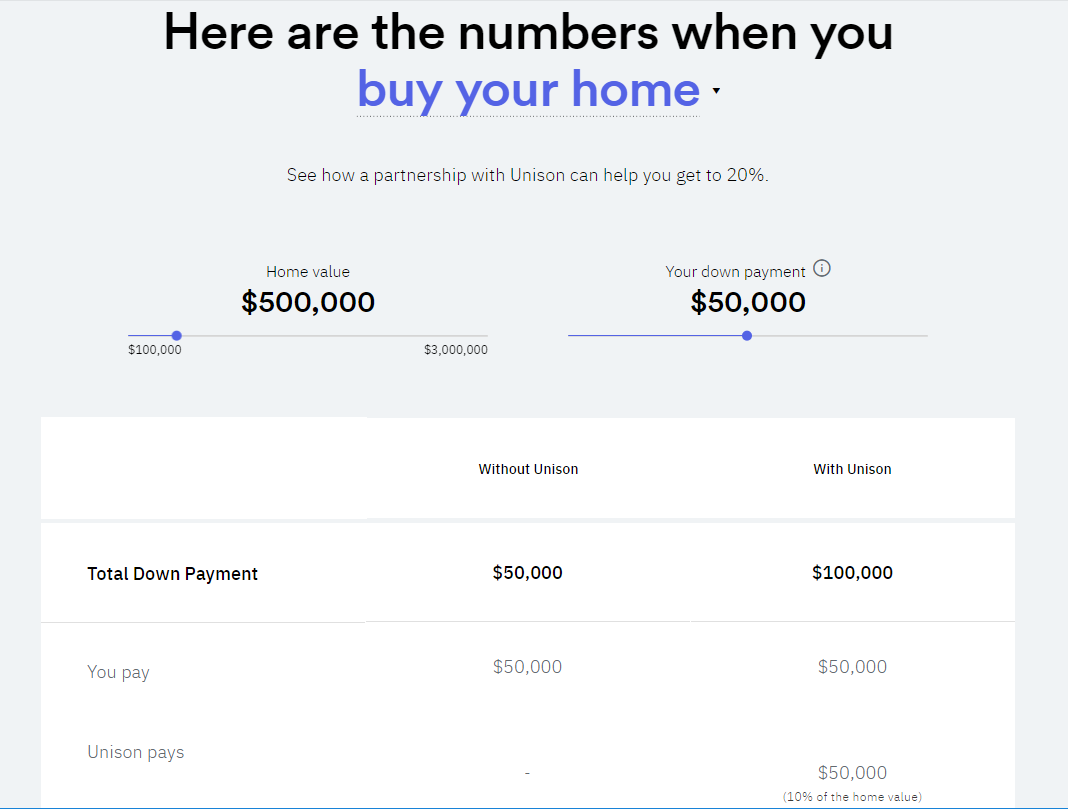This screenshot has width=1068, height=809.
Task: Click the 'buy your home' selector text
Action: (528, 90)
